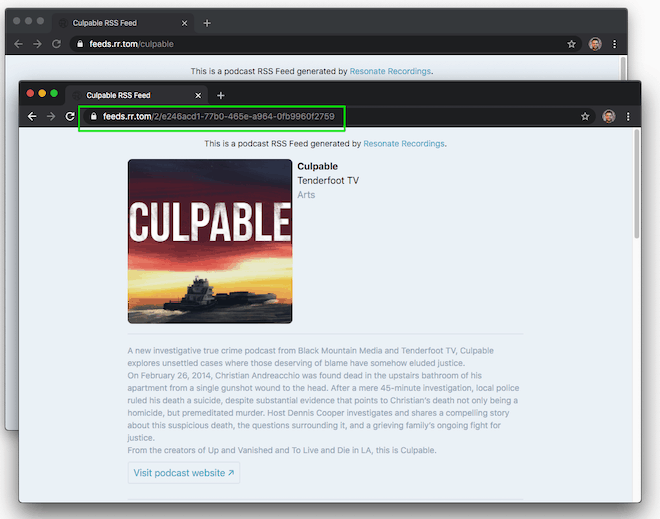Open the three-dot Chrome menu in the front window
The height and width of the screenshot is (519, 660).
point(628,117)
